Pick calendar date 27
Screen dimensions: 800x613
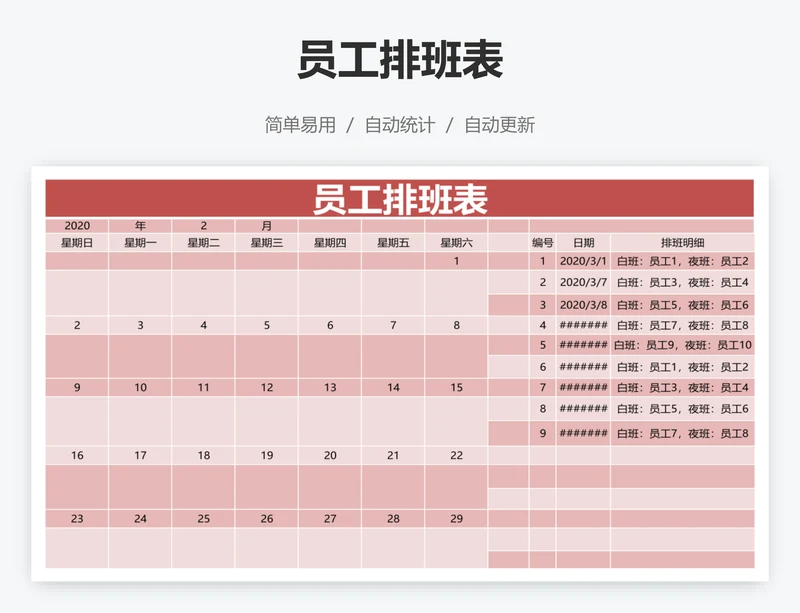tap(330, 519)
